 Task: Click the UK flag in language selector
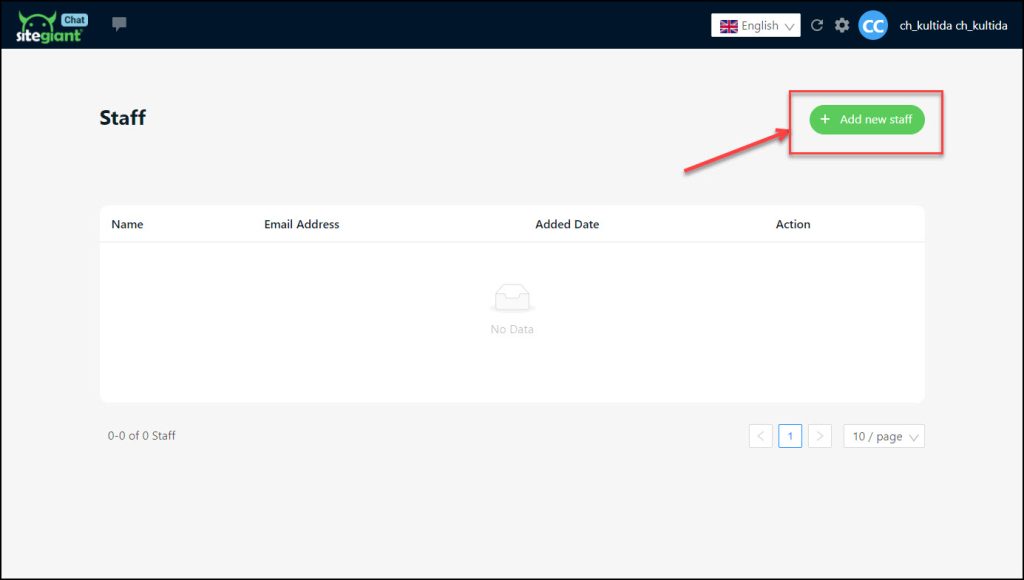[728, 26]
